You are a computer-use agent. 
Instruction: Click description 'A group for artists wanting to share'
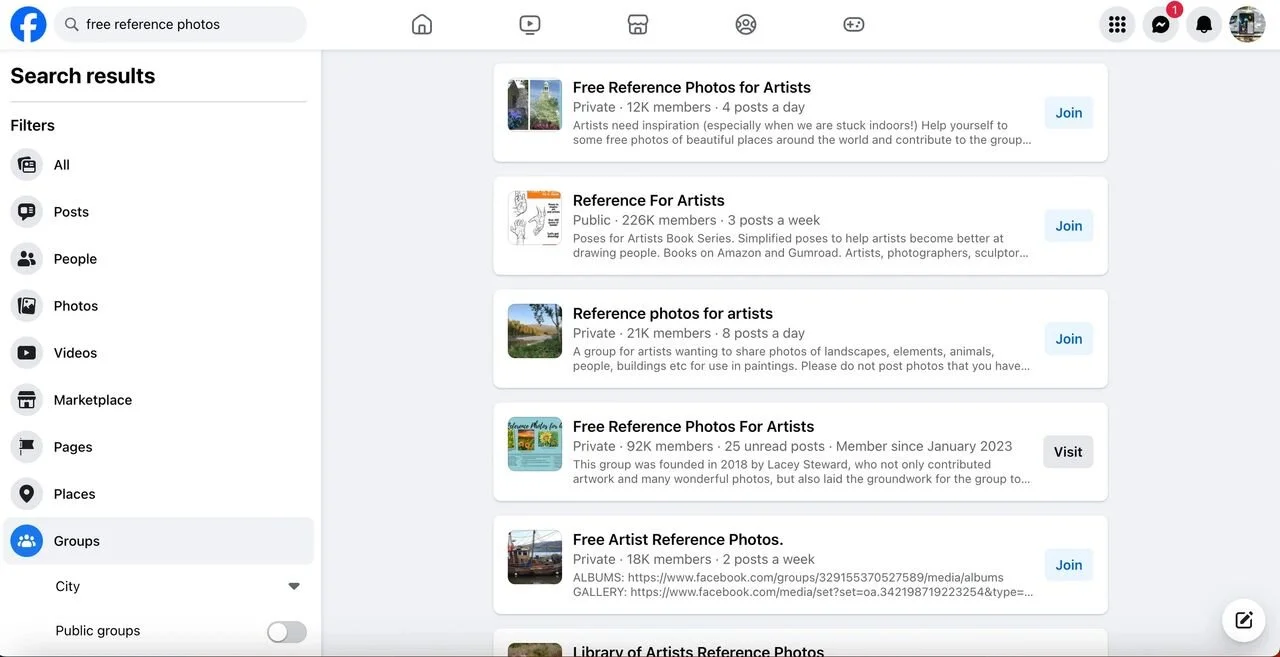tap(802, 359)
